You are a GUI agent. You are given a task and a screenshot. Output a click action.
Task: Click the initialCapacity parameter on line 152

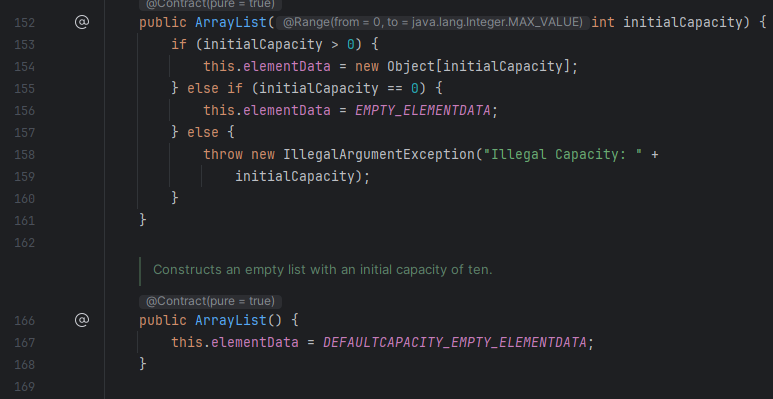tap(683, 23)
